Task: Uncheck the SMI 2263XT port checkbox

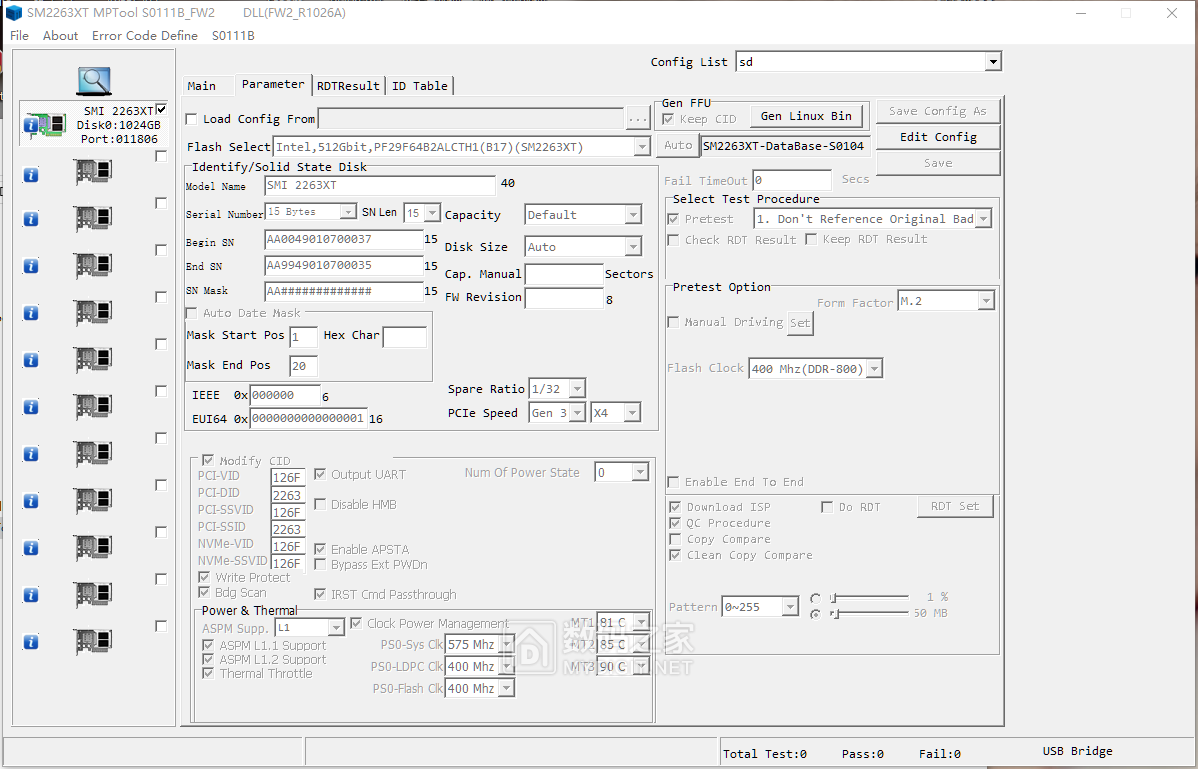Action: [161, 109]
